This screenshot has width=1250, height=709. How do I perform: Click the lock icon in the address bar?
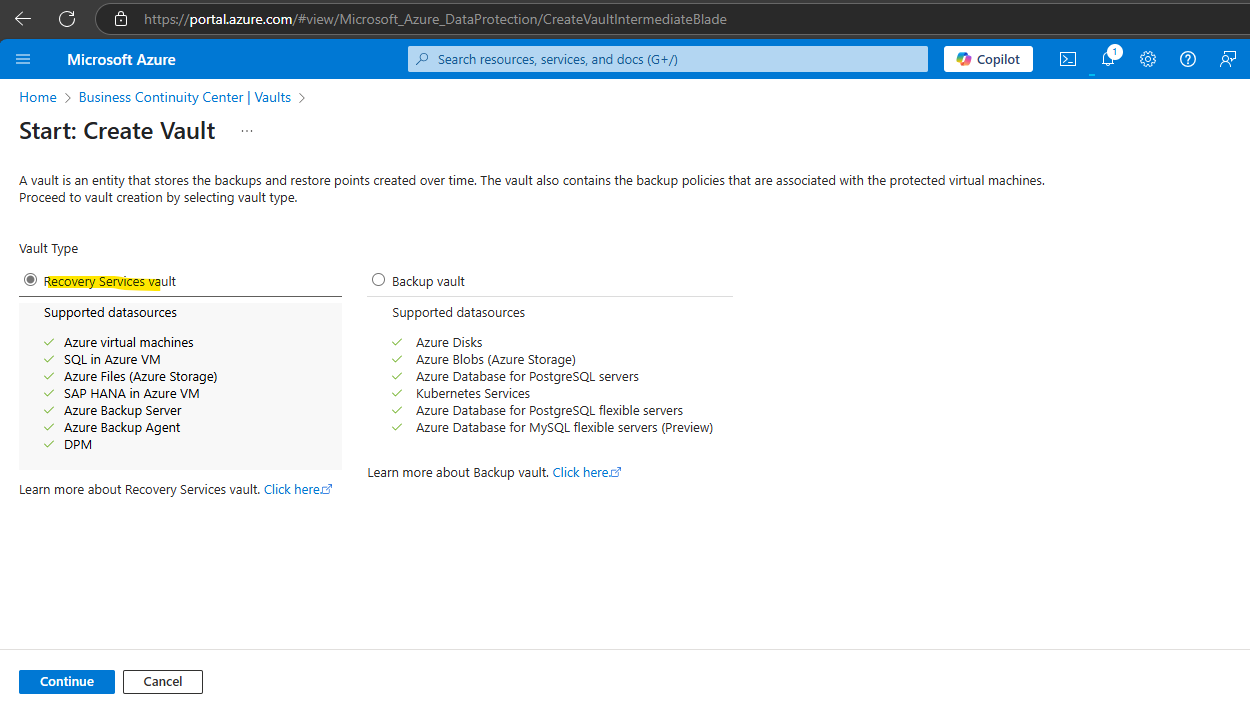click(121, 19)
